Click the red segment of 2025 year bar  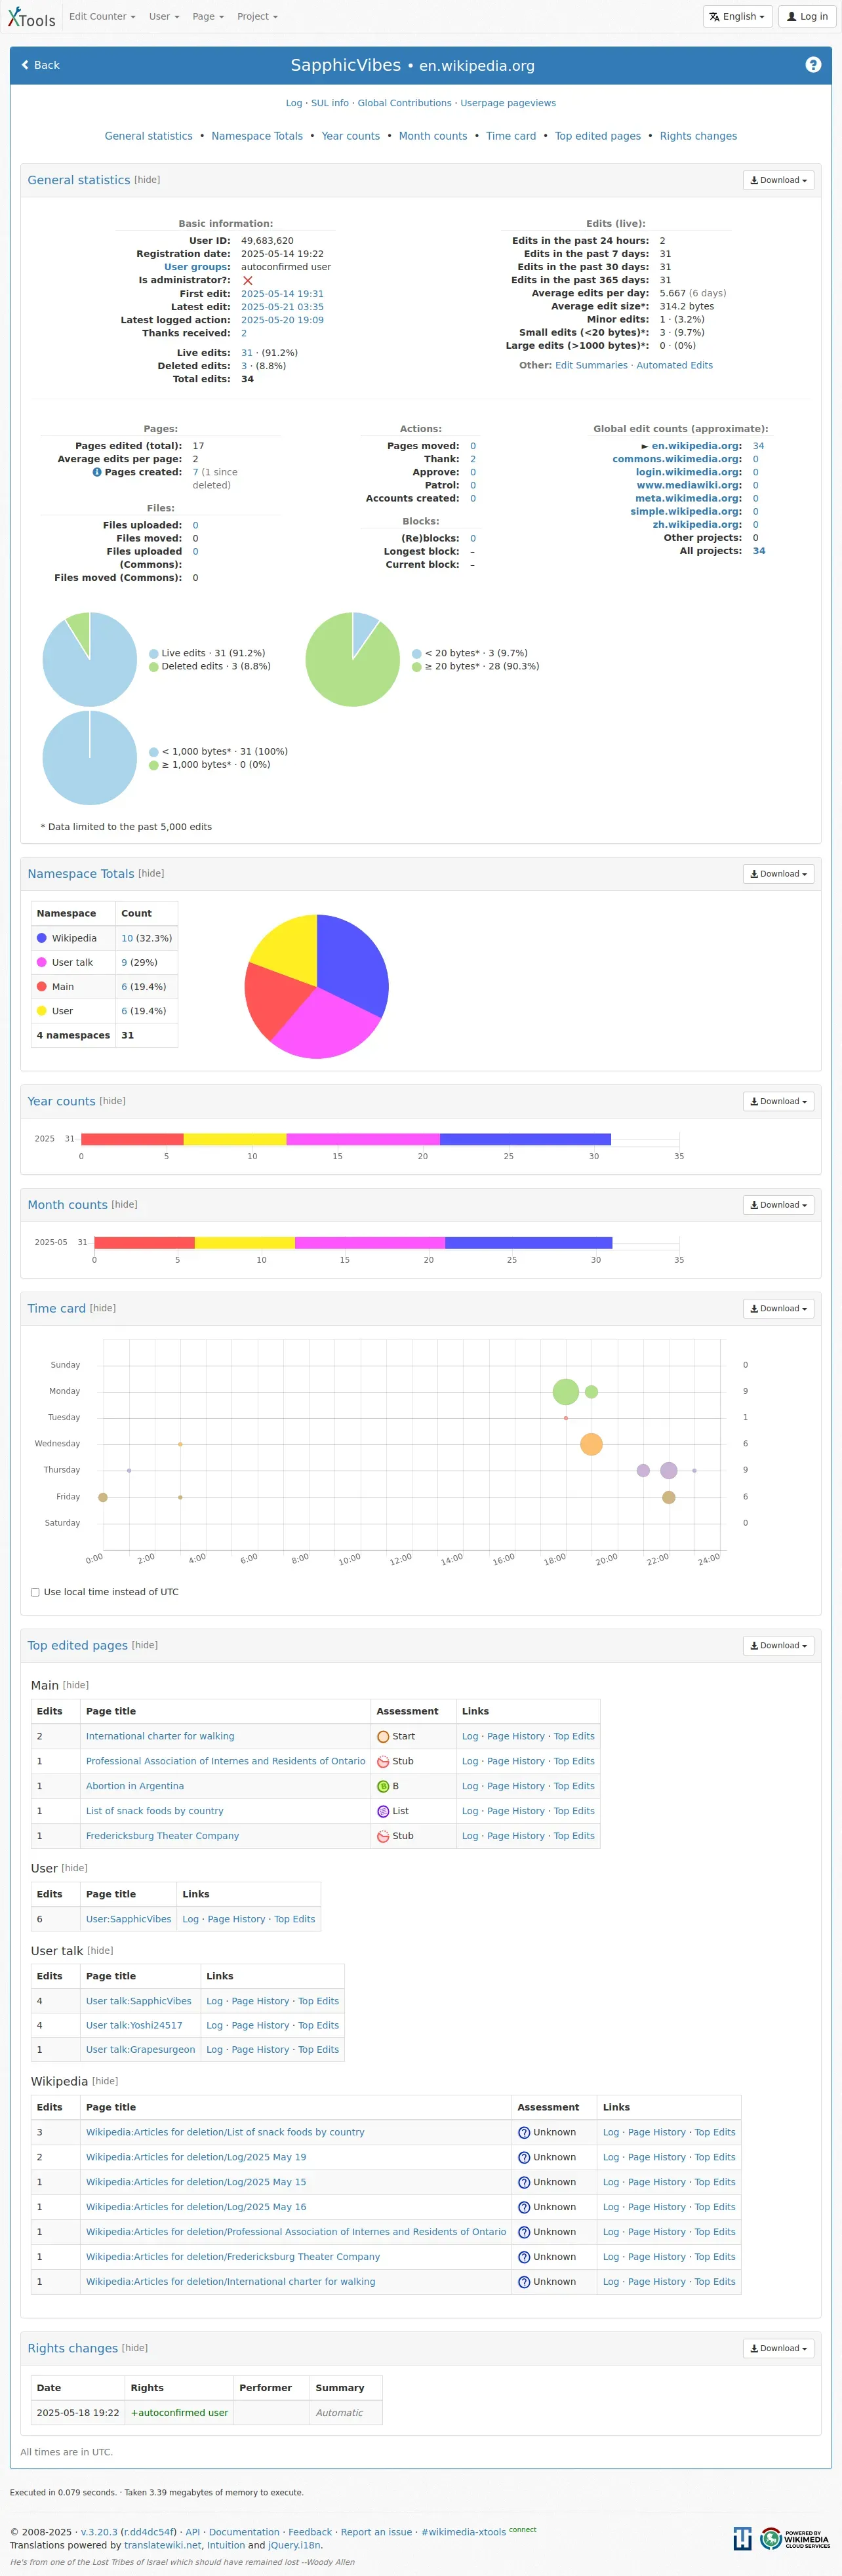point(132,1139)
